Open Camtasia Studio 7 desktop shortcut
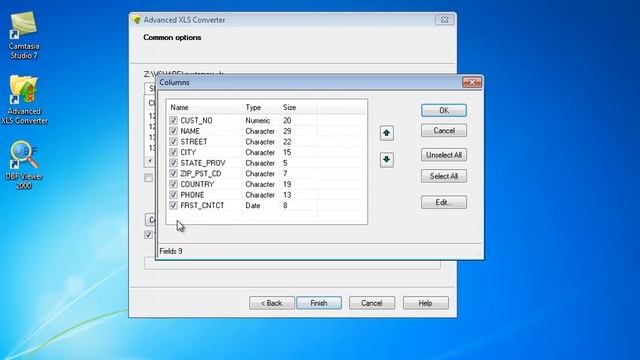The width and height of the screenshot is (640, 360). (x=24, y=35)
